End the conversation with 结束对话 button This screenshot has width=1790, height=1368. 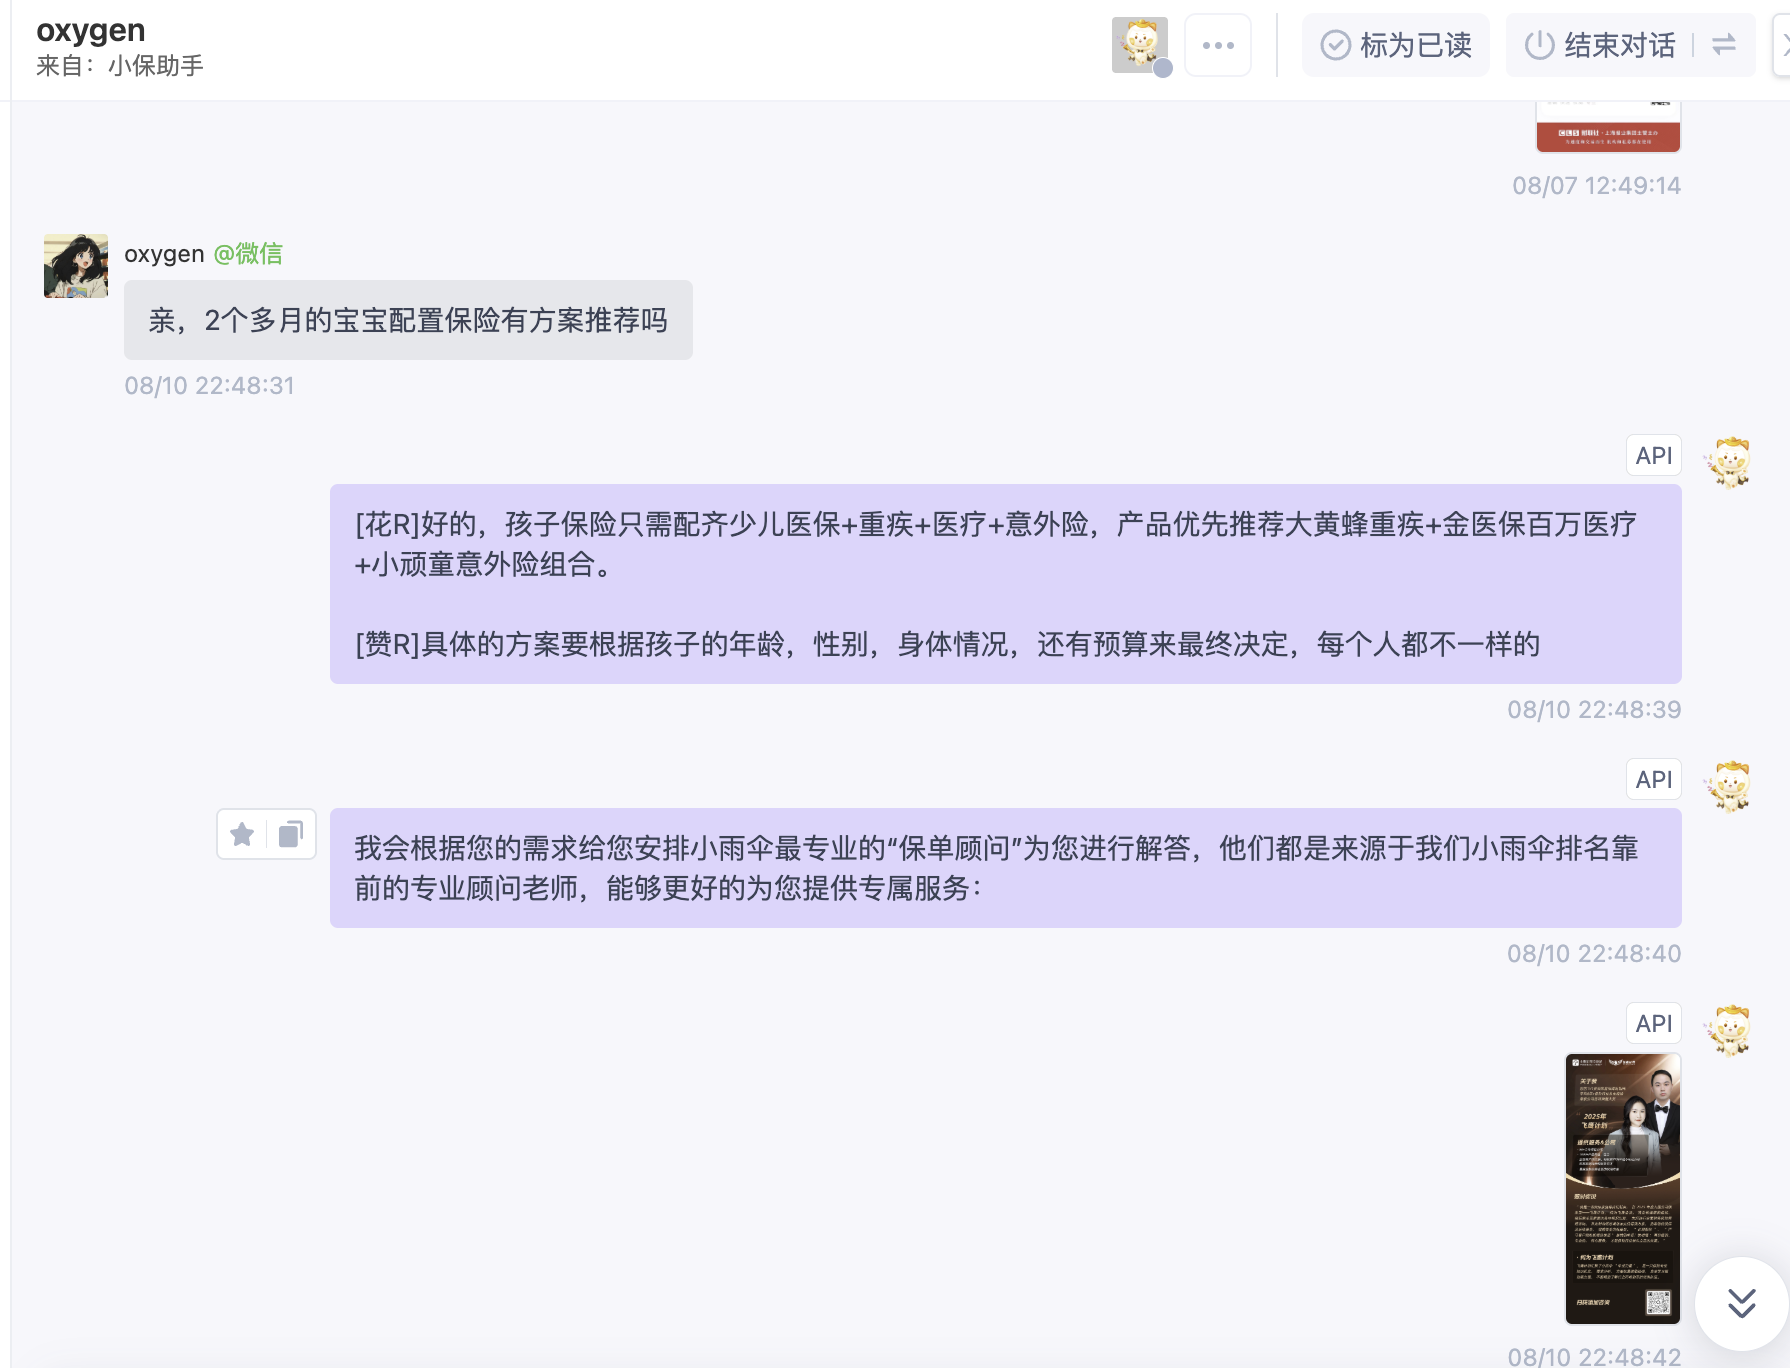click(x=1600, y=45)
